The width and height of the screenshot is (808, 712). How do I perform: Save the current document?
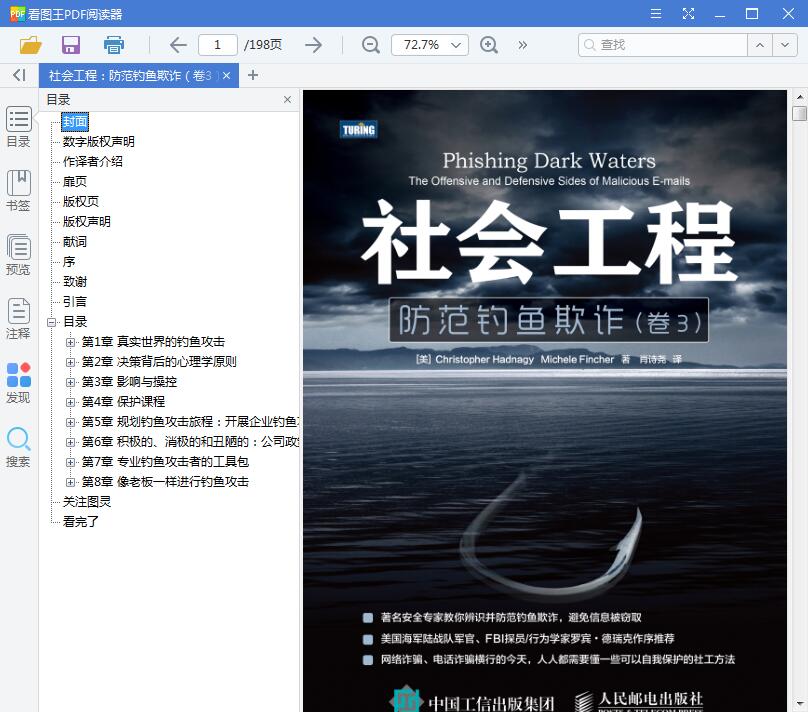click(x=70, y=45)
